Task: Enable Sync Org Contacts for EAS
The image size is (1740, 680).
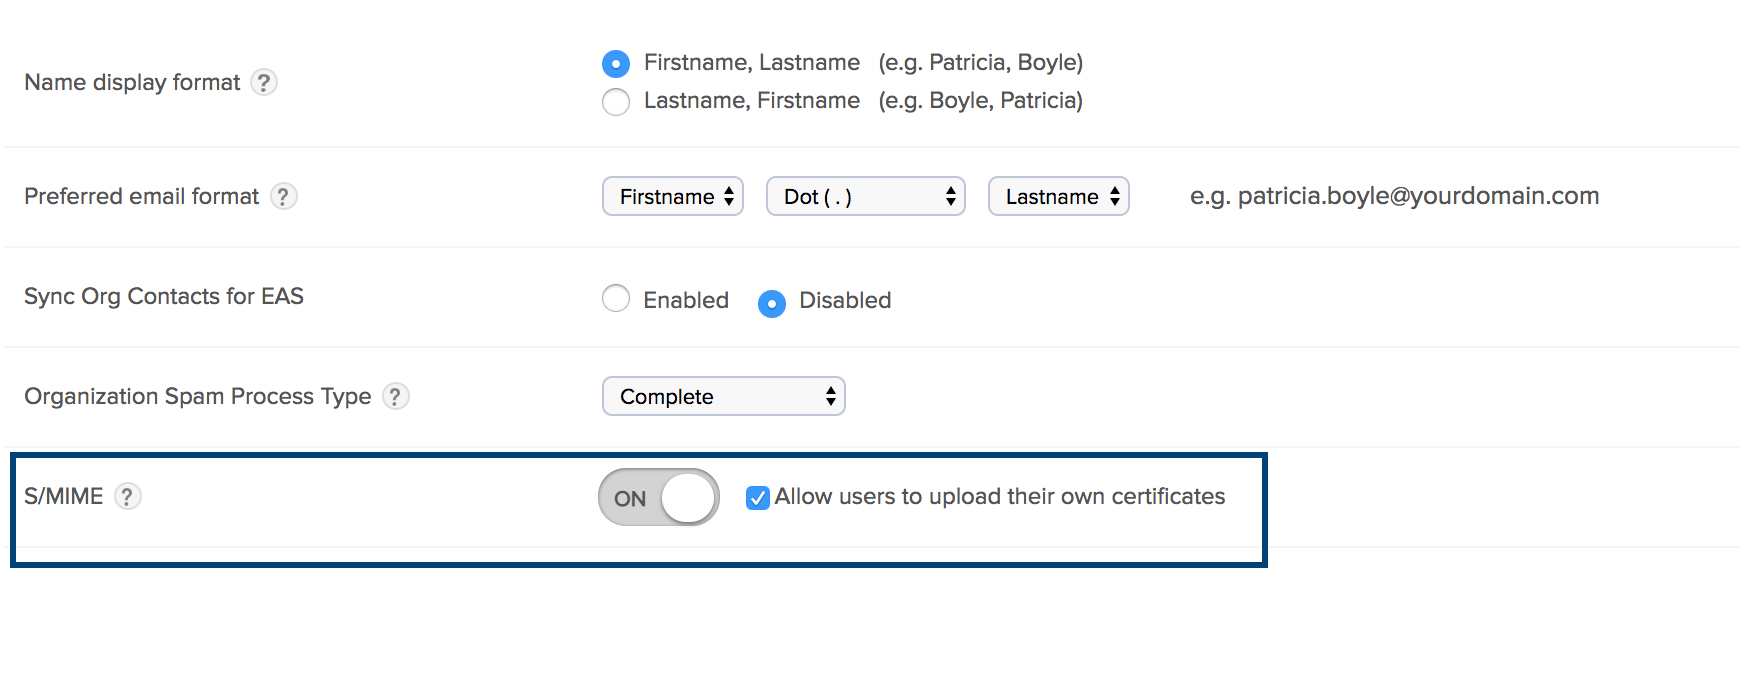Action: (x=616, y=298)
